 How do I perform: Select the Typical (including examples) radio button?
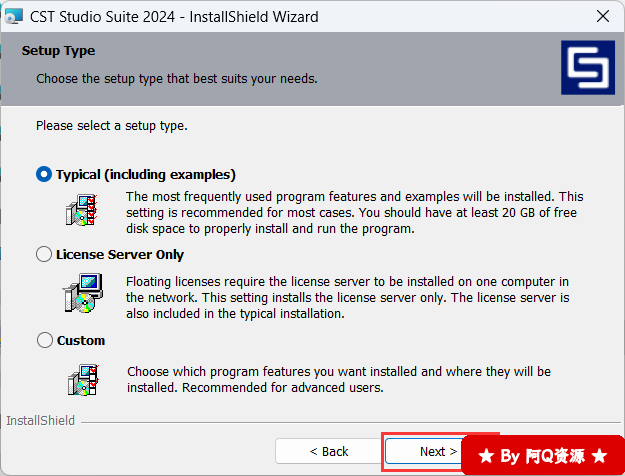44,174
